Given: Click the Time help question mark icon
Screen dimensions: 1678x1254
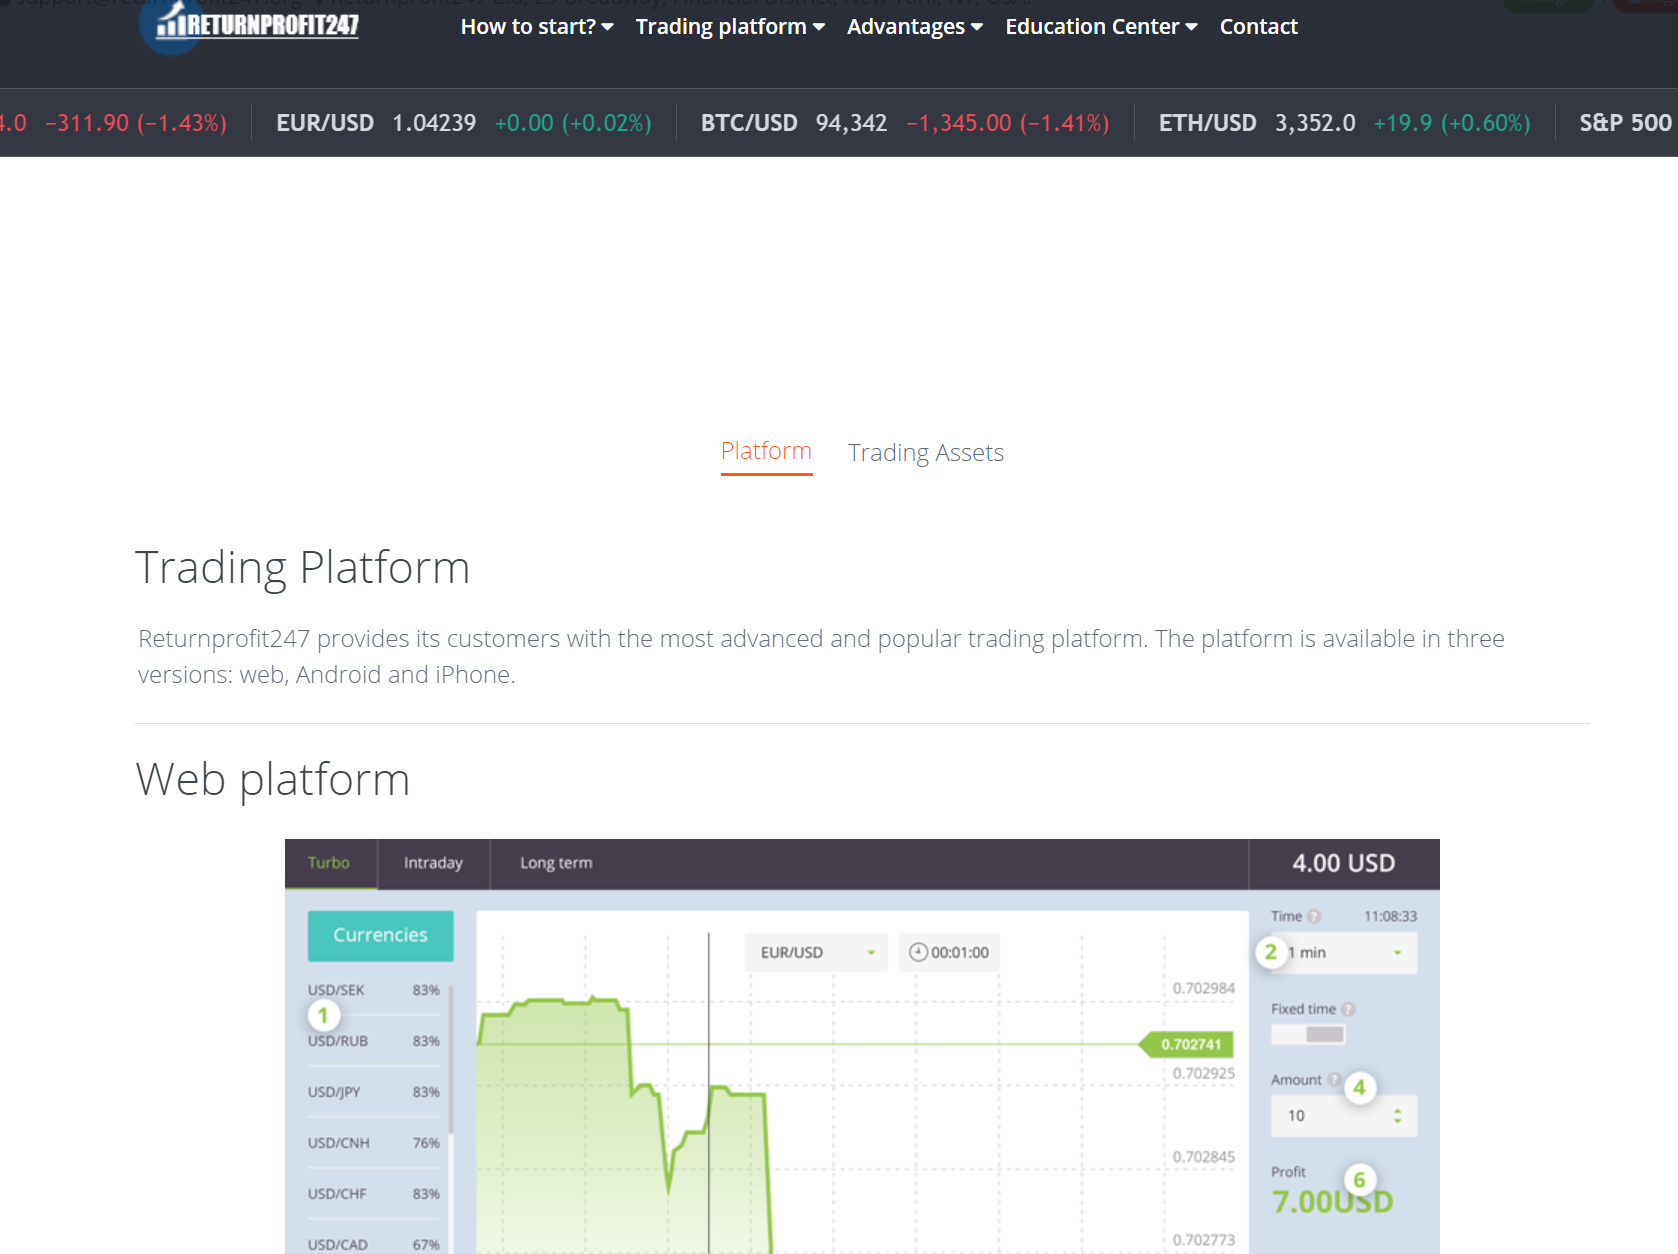Looking at the screenshot, I should (1314, 916).
